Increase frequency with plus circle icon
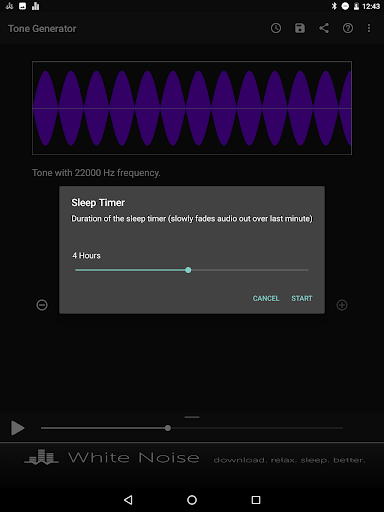This screenshot has height=512, width=384. click(342, 305)
